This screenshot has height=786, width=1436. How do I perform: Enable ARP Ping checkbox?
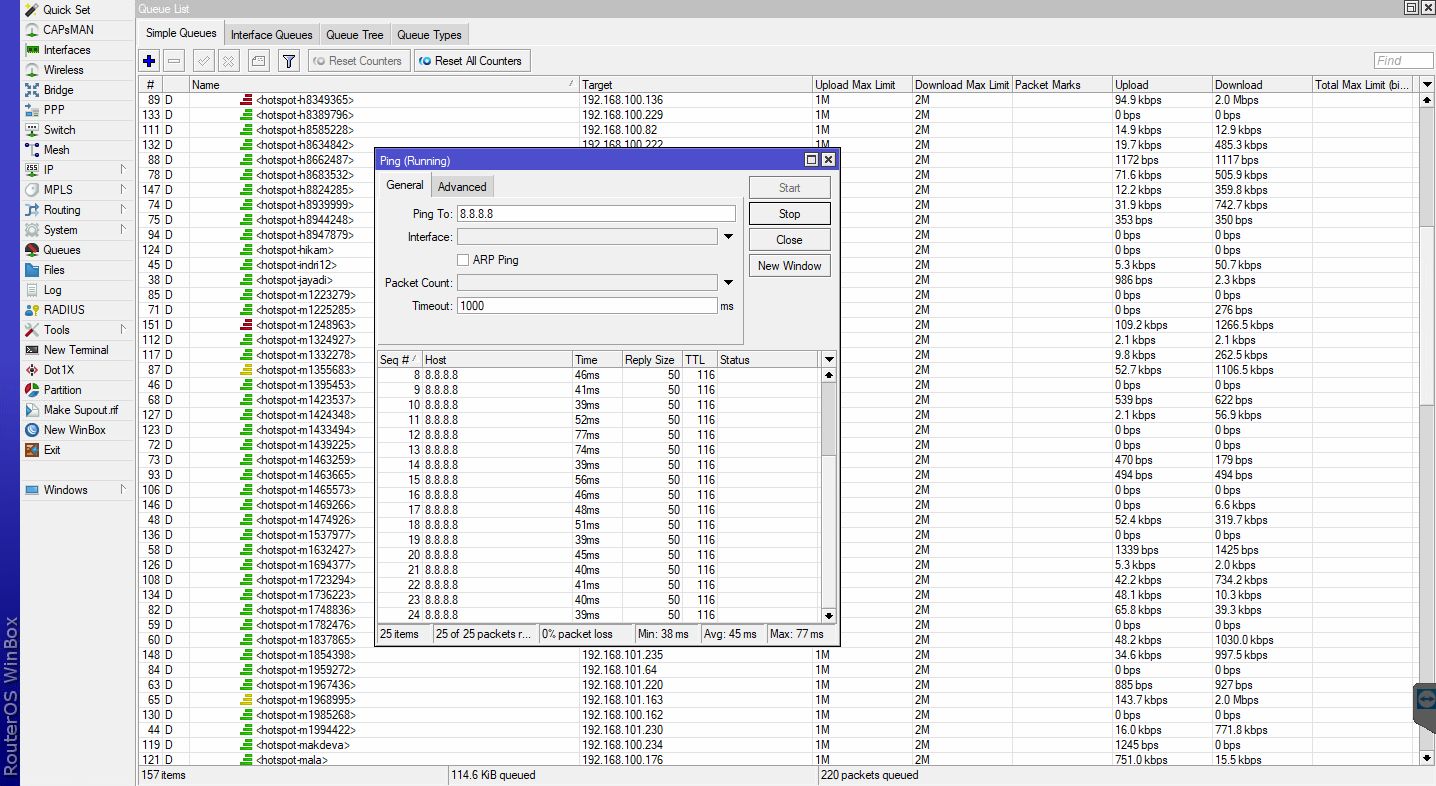click(463, 260)
